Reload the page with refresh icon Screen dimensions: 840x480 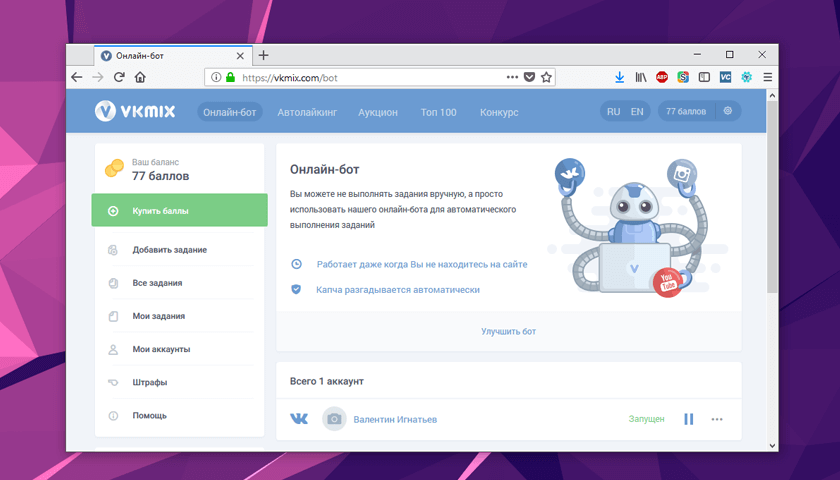tap(119, 77)
